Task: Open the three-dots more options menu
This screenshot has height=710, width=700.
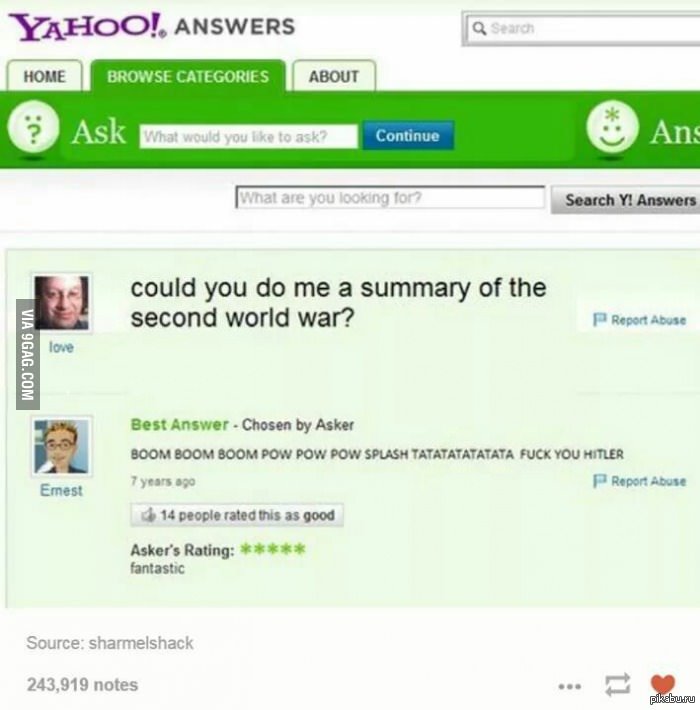Action: click(570, 687)
